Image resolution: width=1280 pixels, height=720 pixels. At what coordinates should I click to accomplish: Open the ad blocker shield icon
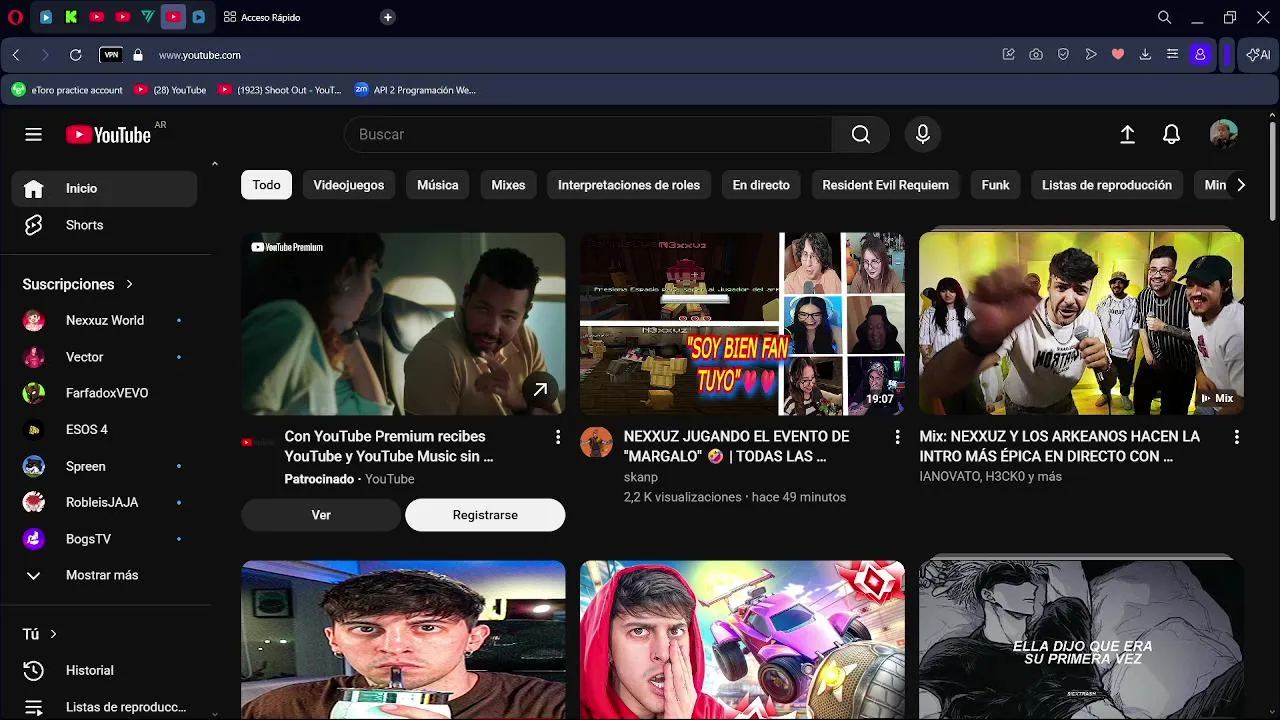tap(1063, 55)
